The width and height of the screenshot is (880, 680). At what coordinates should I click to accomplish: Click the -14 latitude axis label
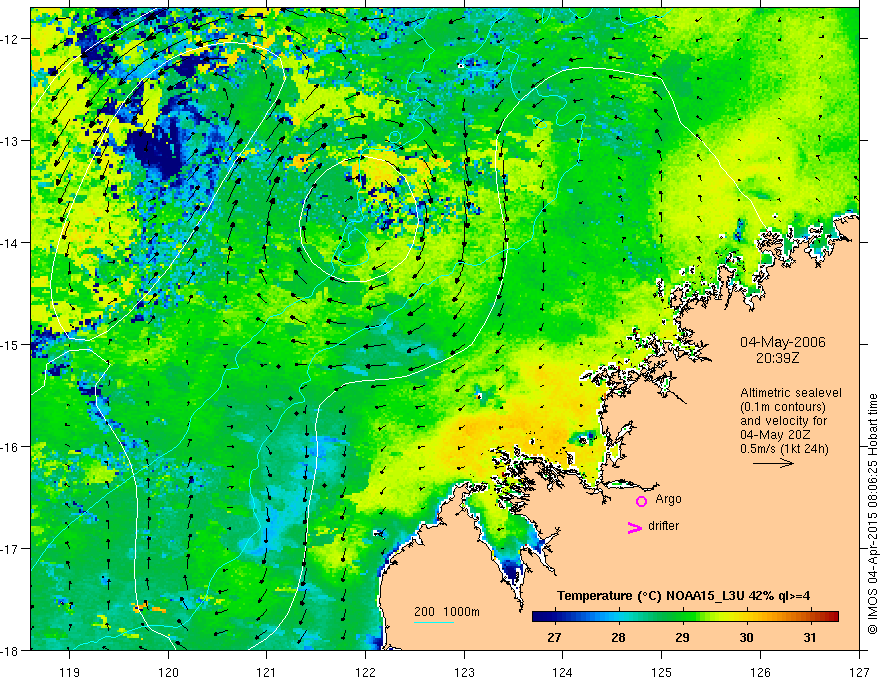[10, 243]
